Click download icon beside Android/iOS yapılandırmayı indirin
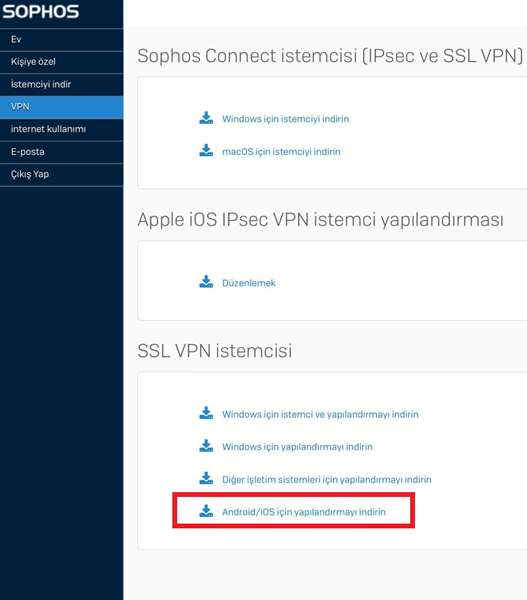This screenshot has height=600, width=527. (206, 511)
